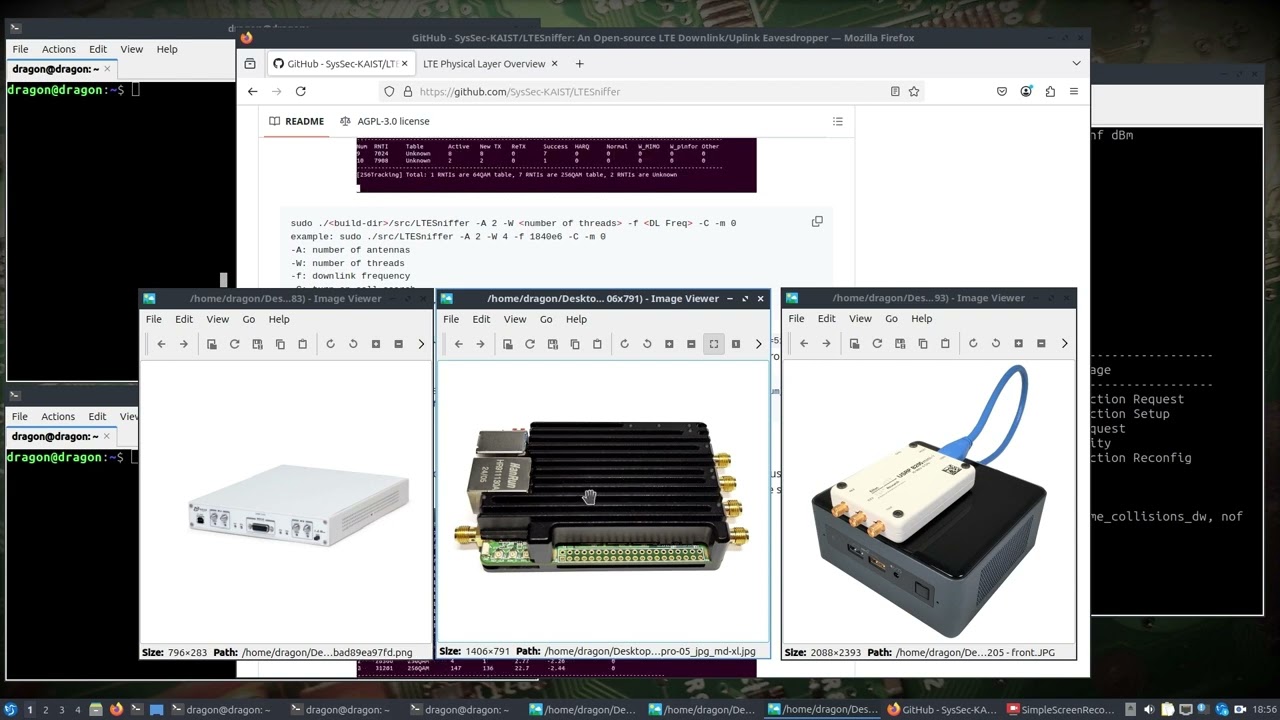Click the README tab link

click(297, 121)
